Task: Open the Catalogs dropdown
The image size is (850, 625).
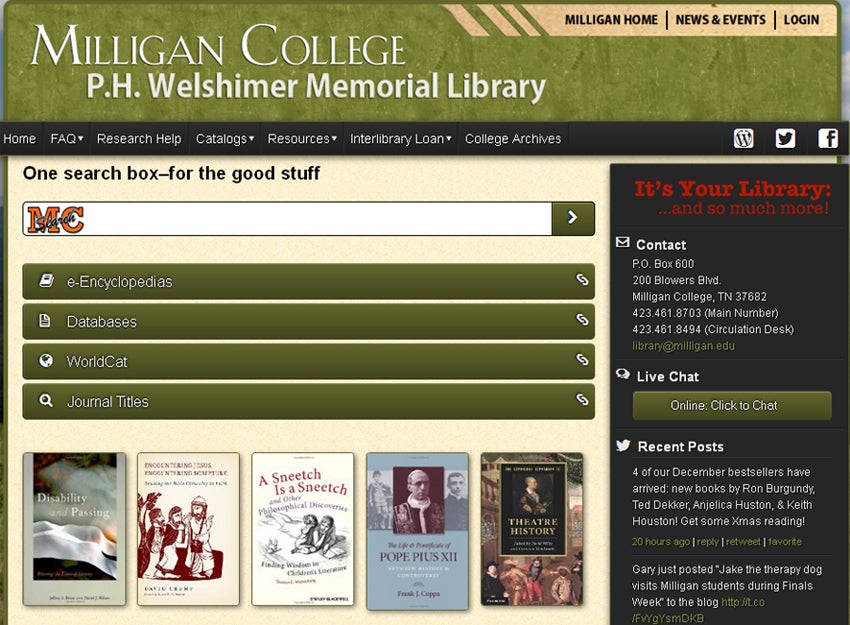Action: pos(222,138)
